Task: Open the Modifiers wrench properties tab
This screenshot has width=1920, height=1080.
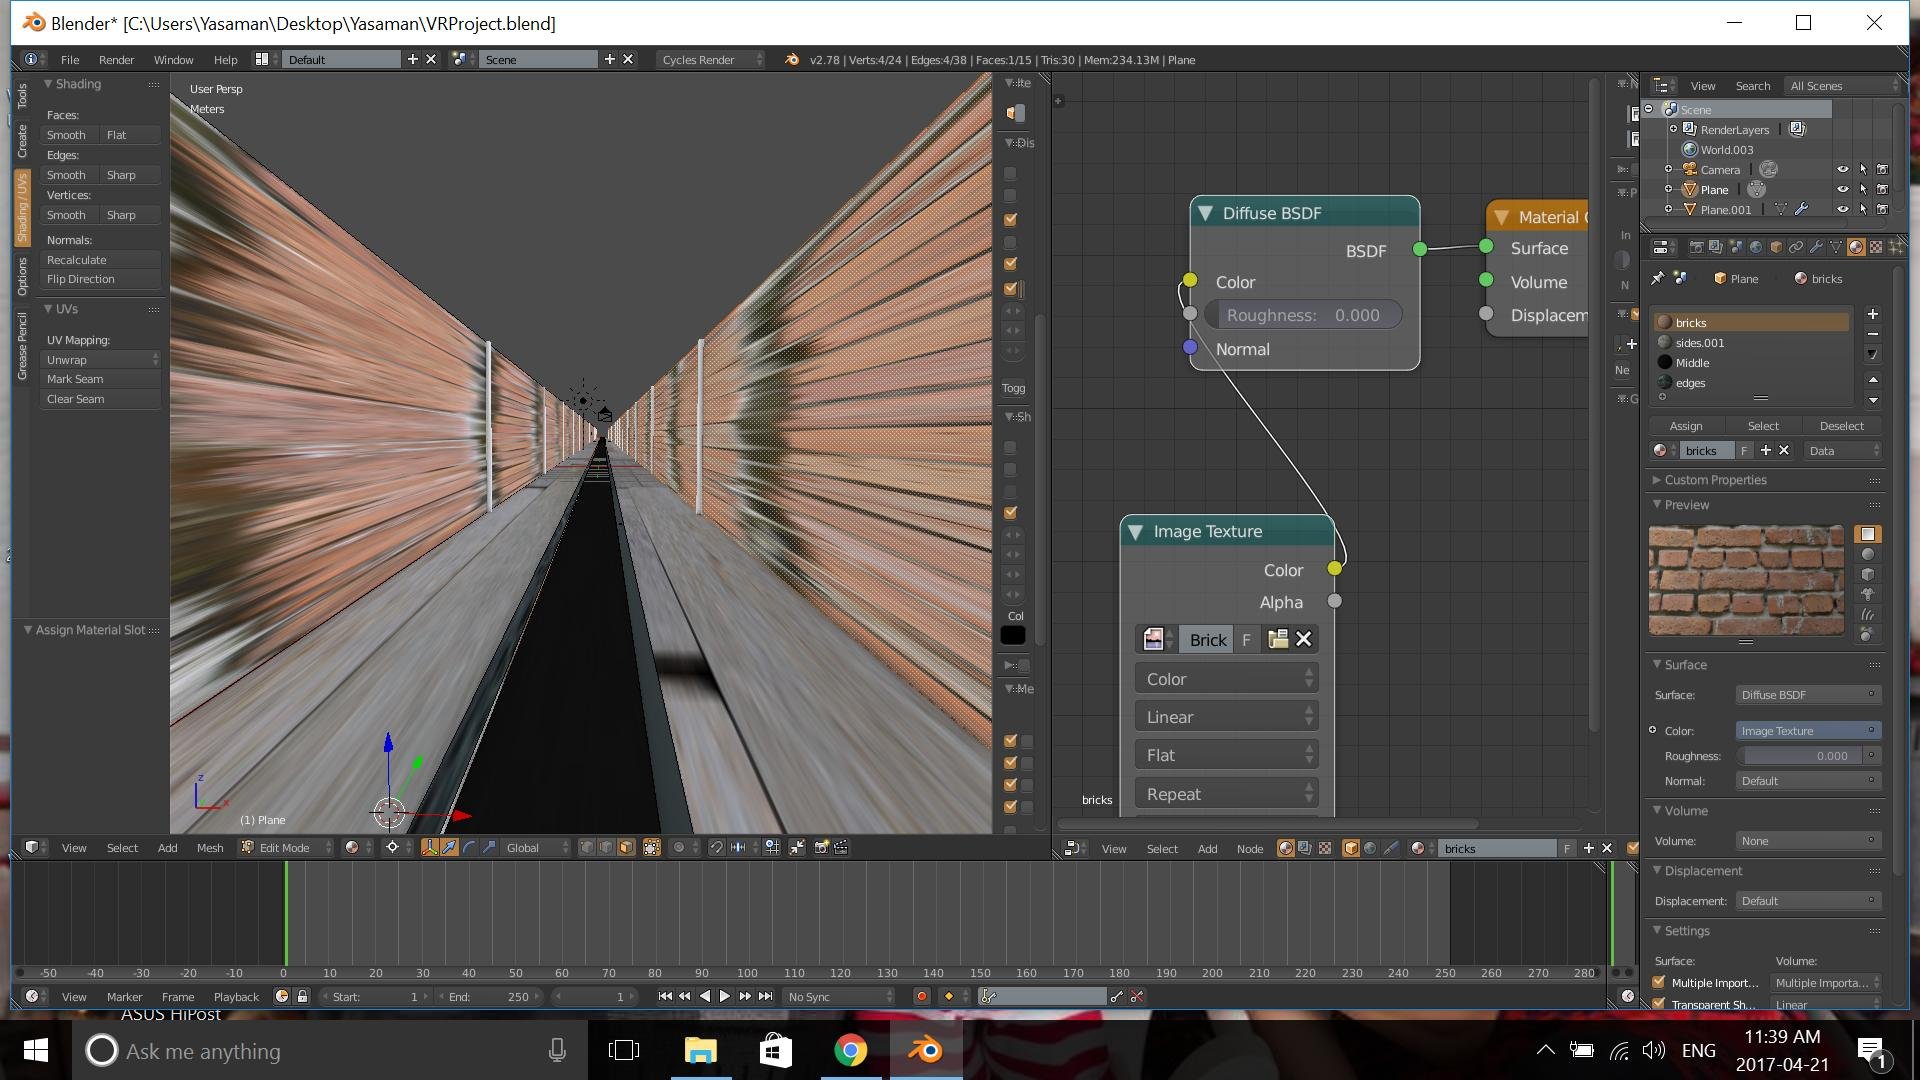Action: tap(1816, 247)
